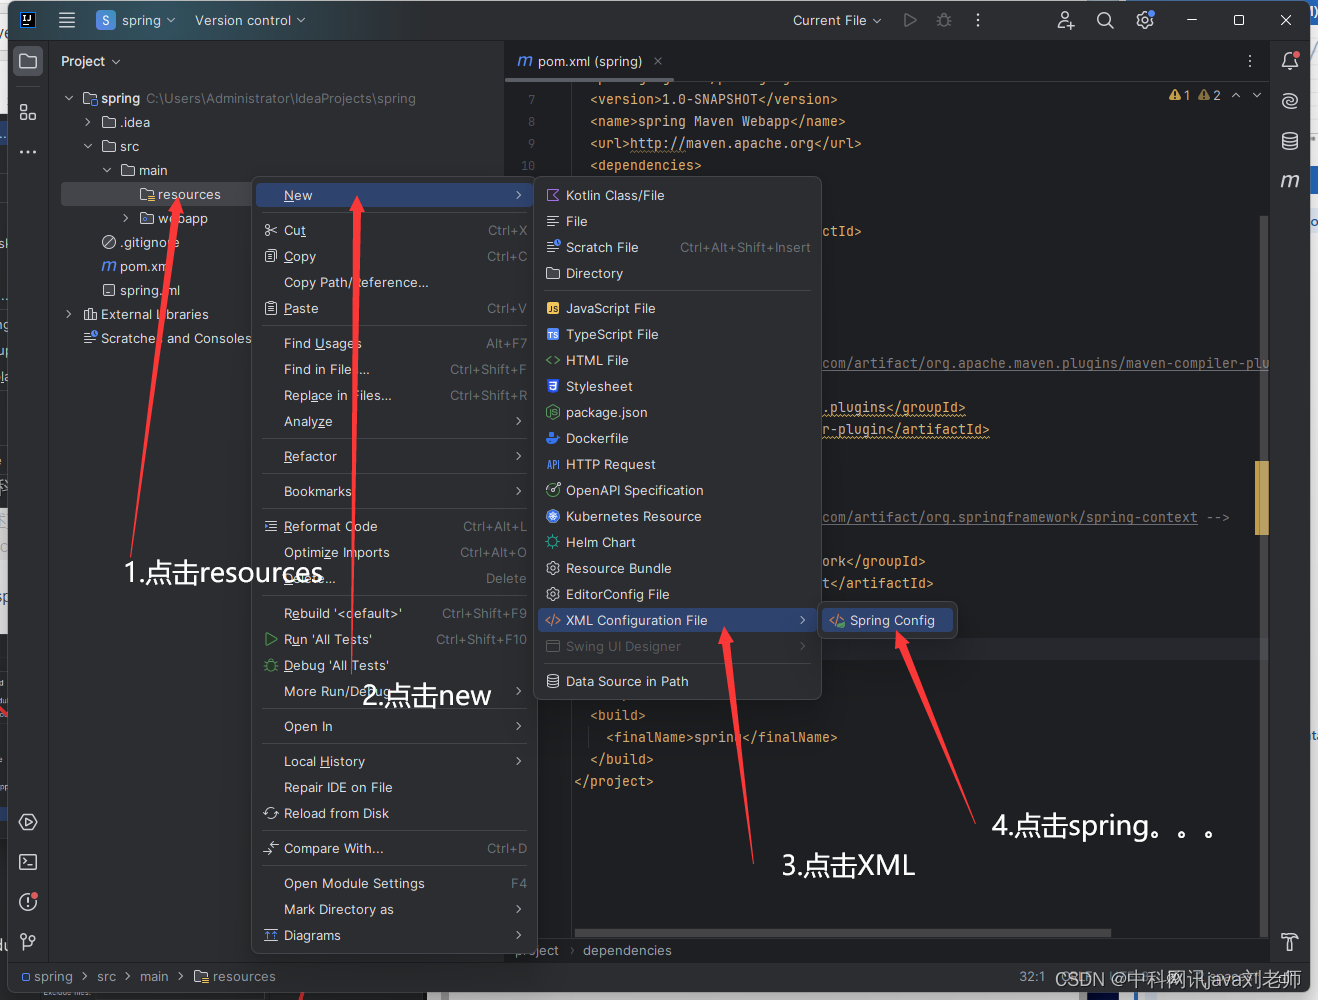Screen dimensions: 1318x1000
Task: Open the Version control menu
Action: point(248,19)
